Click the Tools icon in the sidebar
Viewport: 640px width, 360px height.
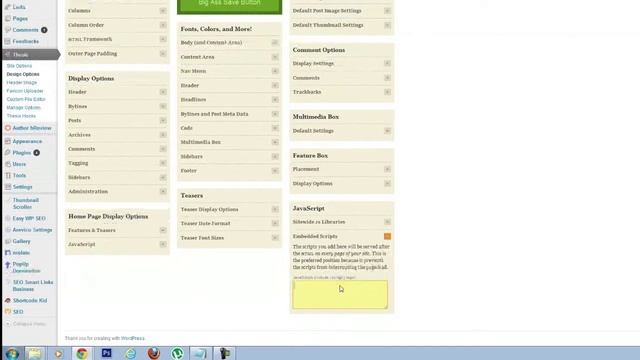(8, 176)
